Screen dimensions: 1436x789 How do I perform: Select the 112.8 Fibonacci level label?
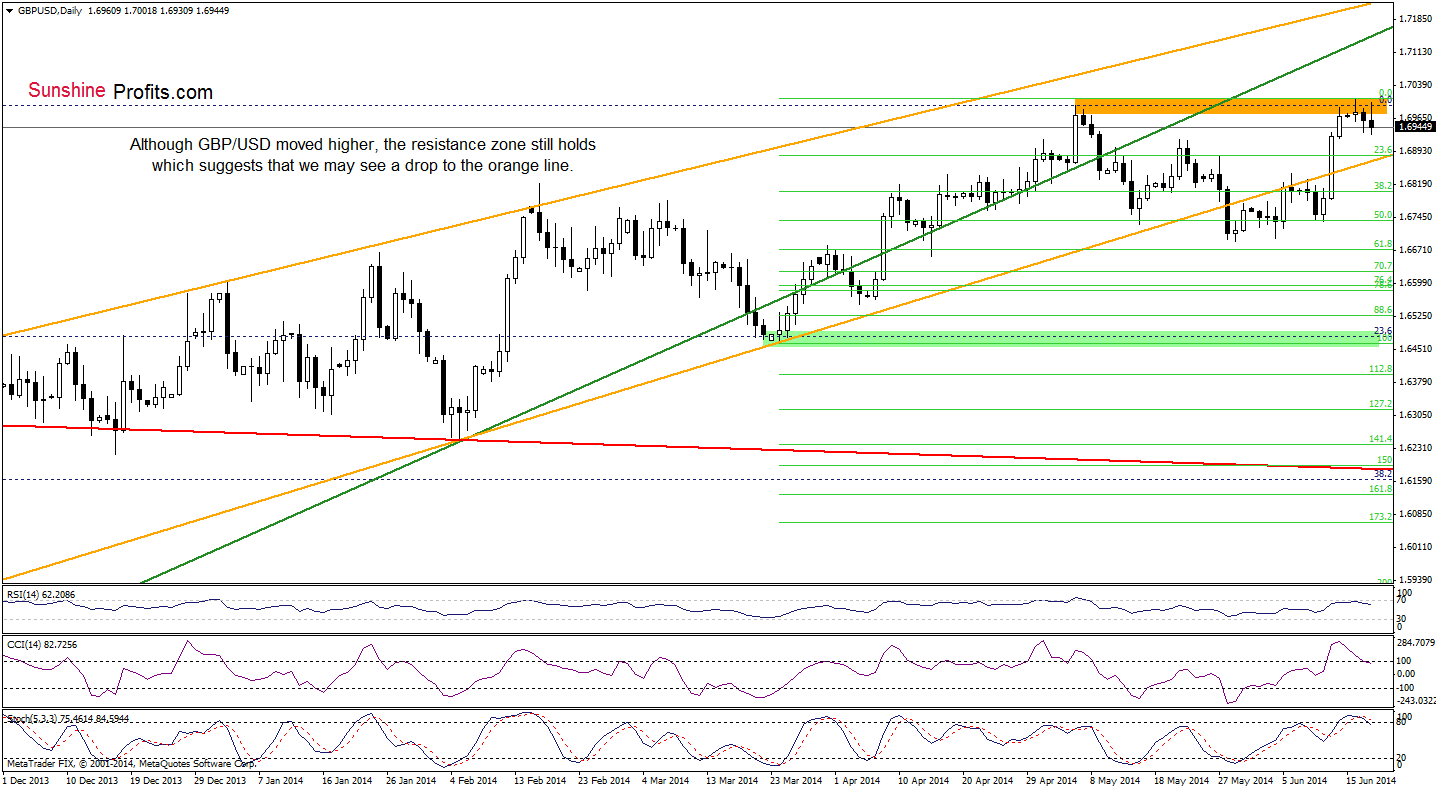tap(1381, 369)
